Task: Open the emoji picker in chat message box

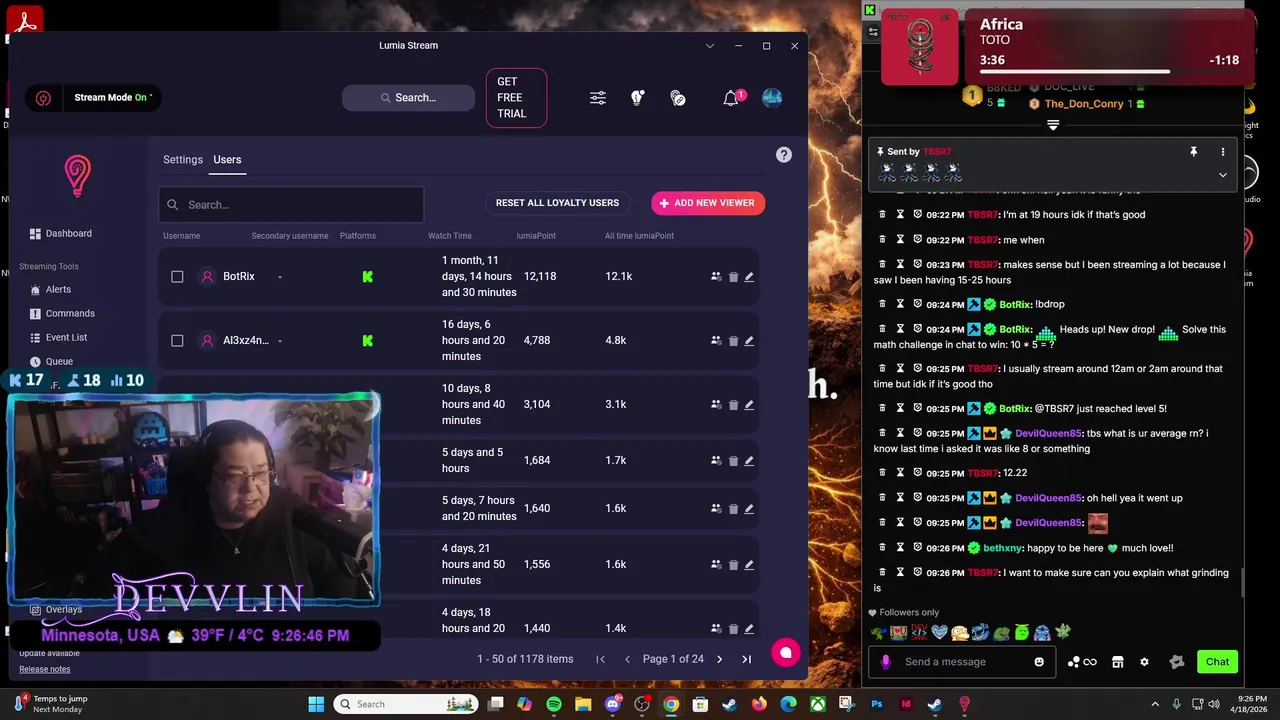Action: tap(1039, 662)
